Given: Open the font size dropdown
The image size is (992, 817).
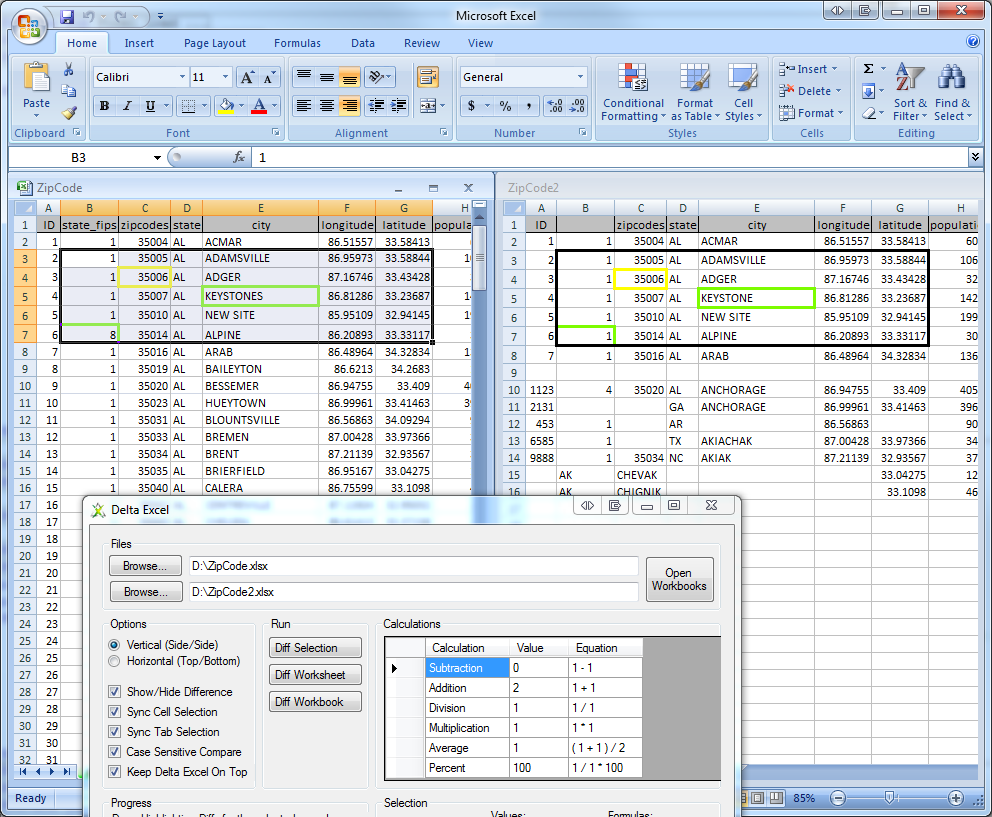Looking at the screenshot, I should click(225, 77).
